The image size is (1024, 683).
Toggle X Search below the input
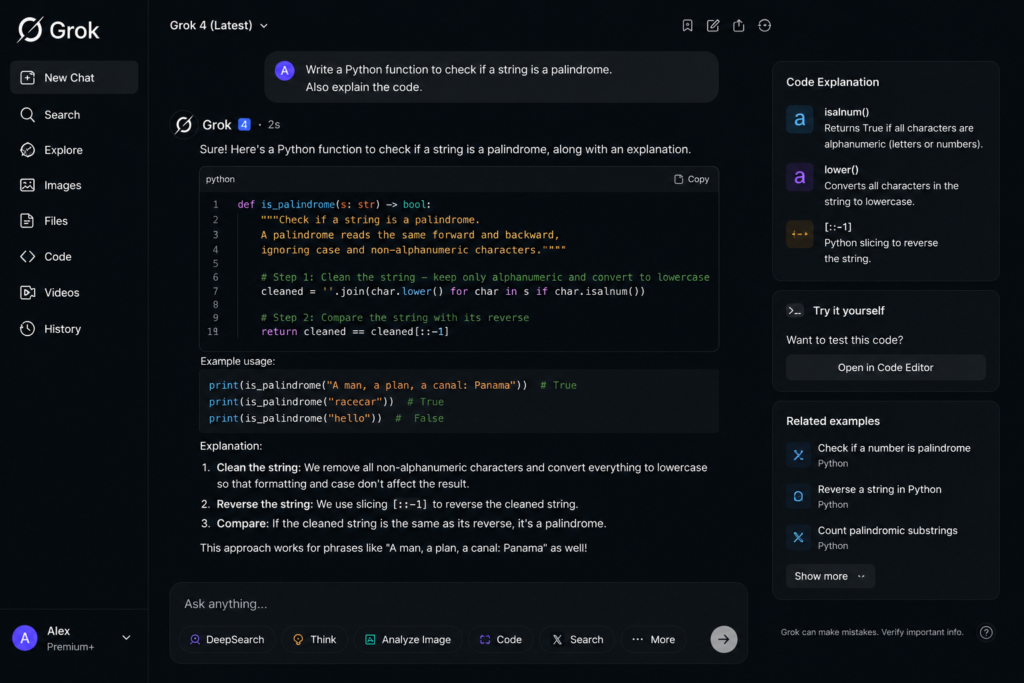pos(577,639)
